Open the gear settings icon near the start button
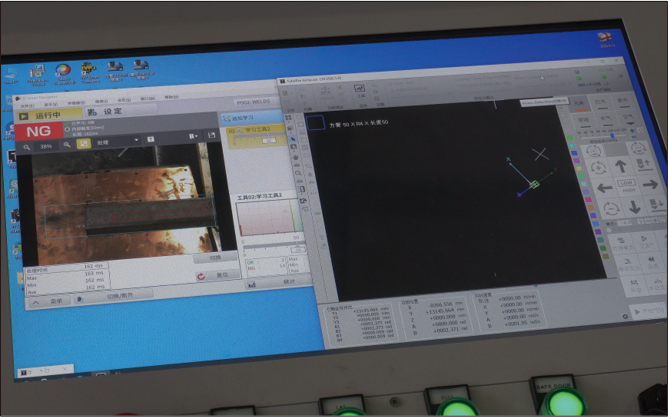The image size is (668, 417). tap(625, 316)
